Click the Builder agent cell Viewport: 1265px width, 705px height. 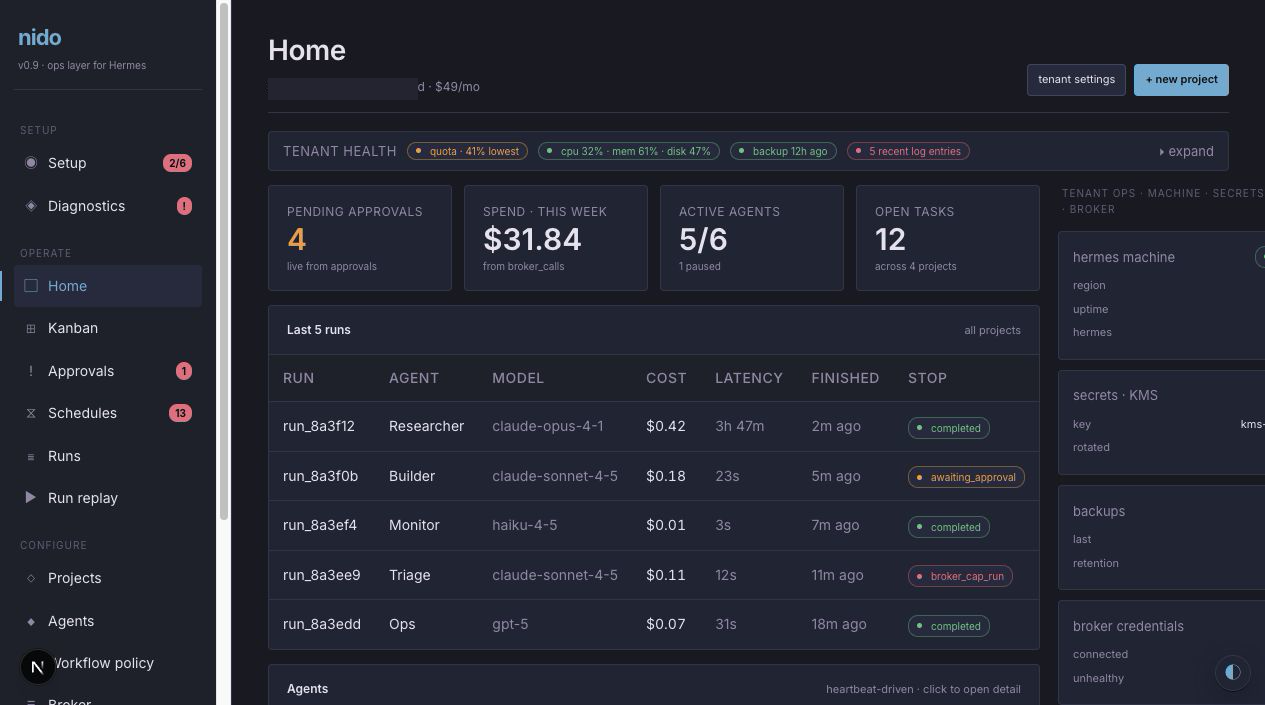pyautogui.click(x=412, y=476)
